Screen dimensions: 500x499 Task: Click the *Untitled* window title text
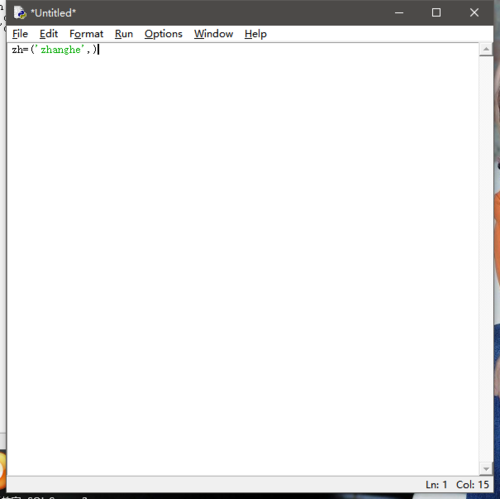coord(53,13)
